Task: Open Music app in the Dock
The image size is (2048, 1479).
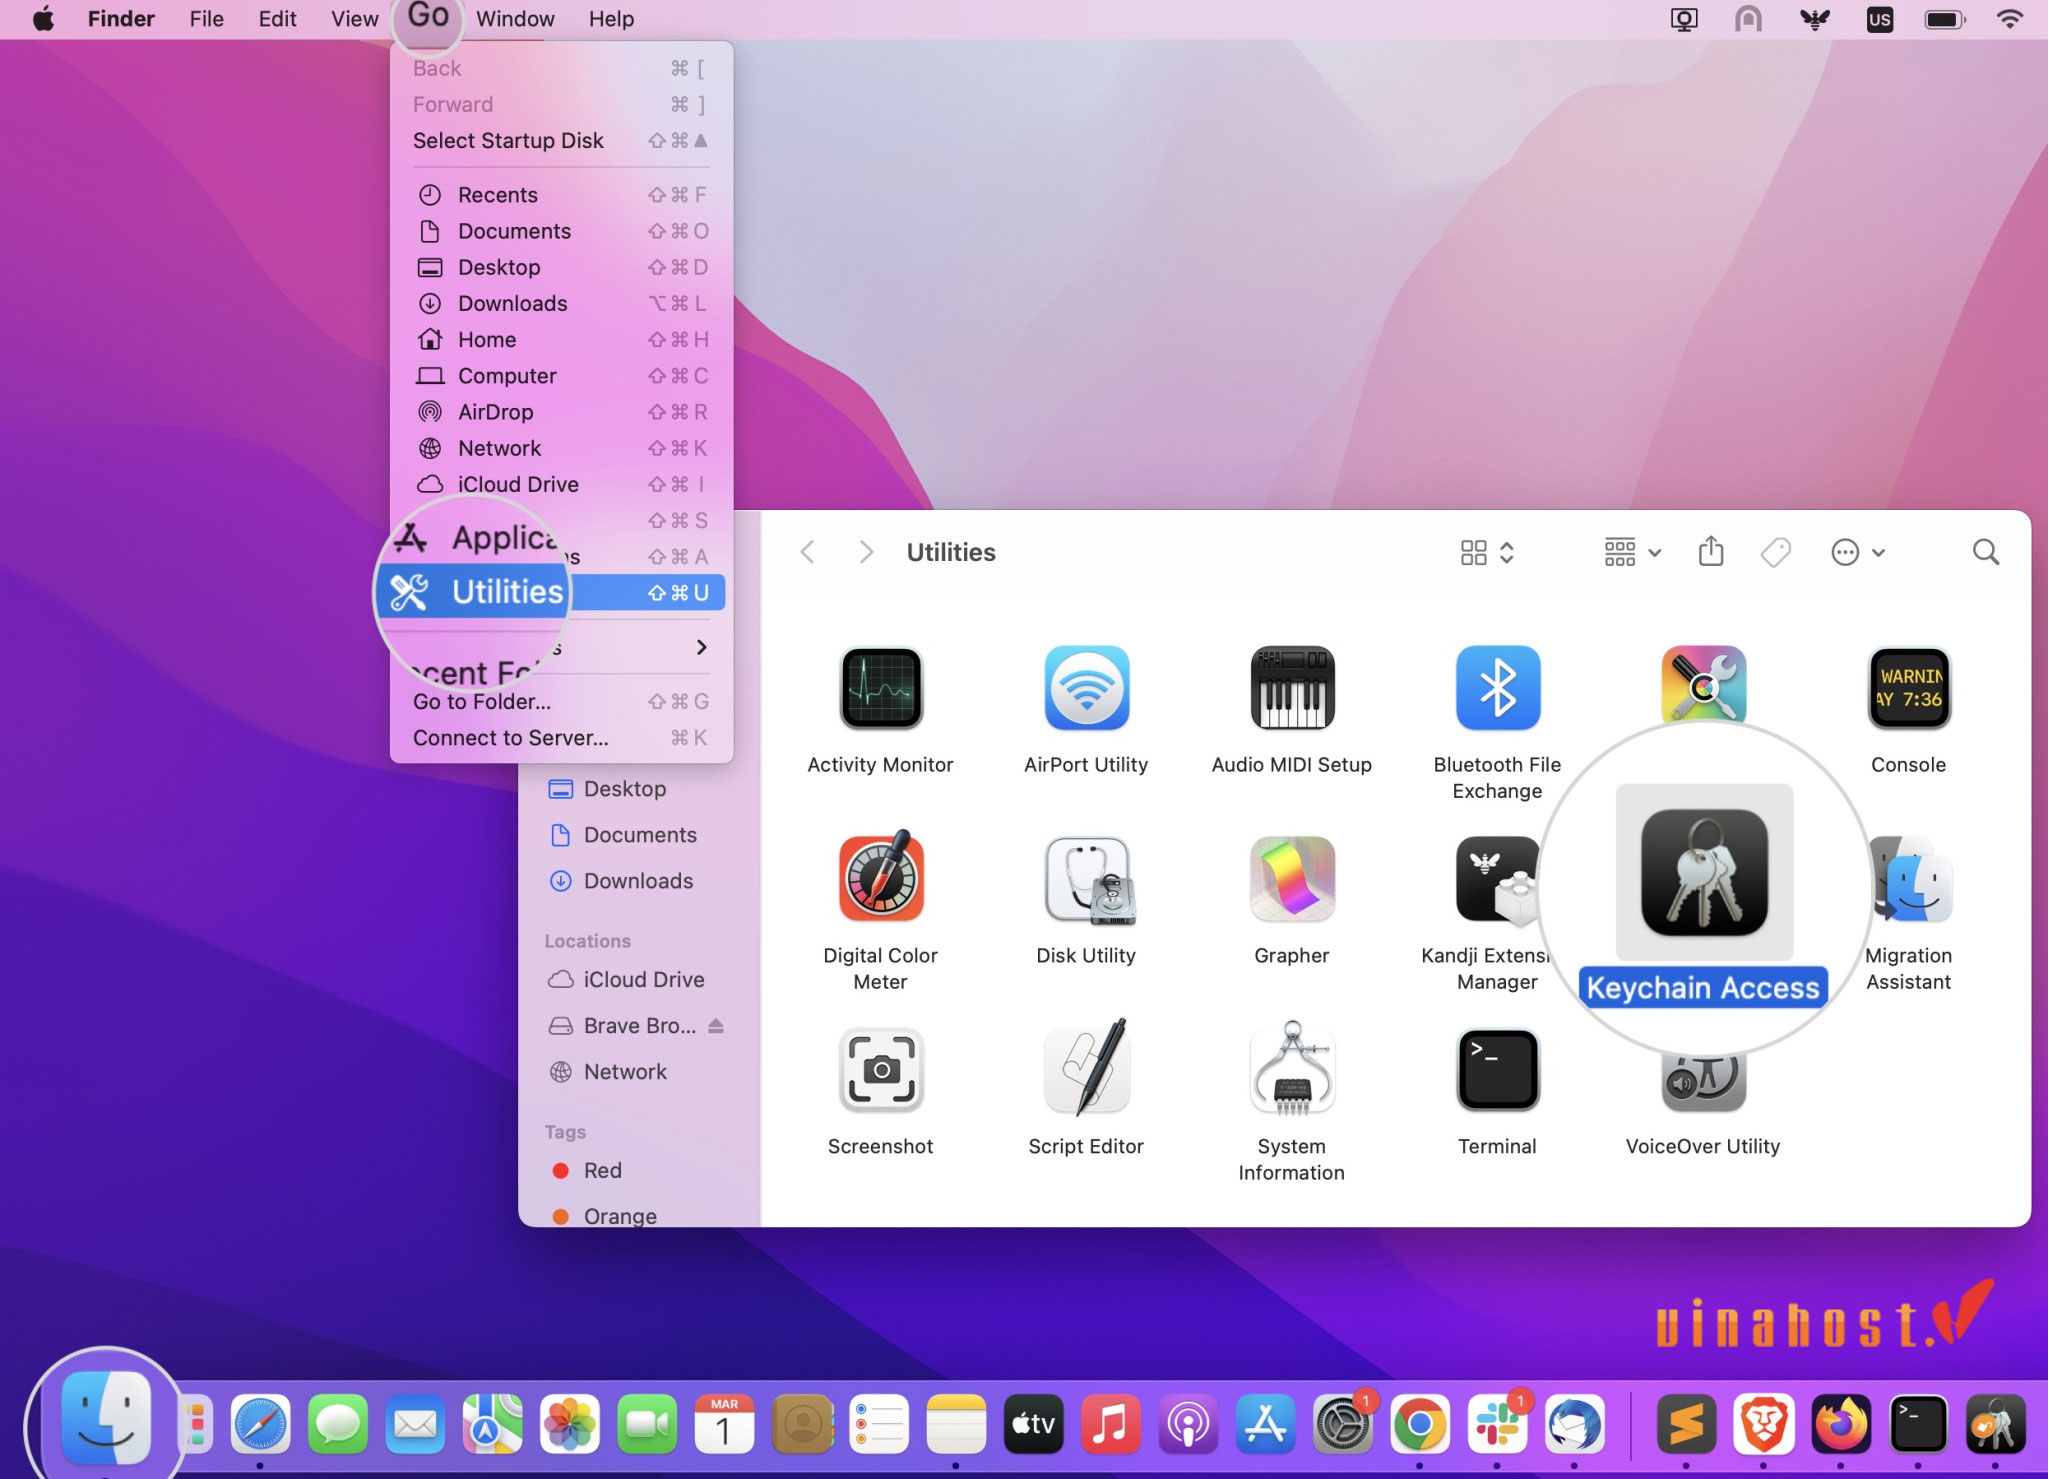Action: (x=1110, y=1424)
